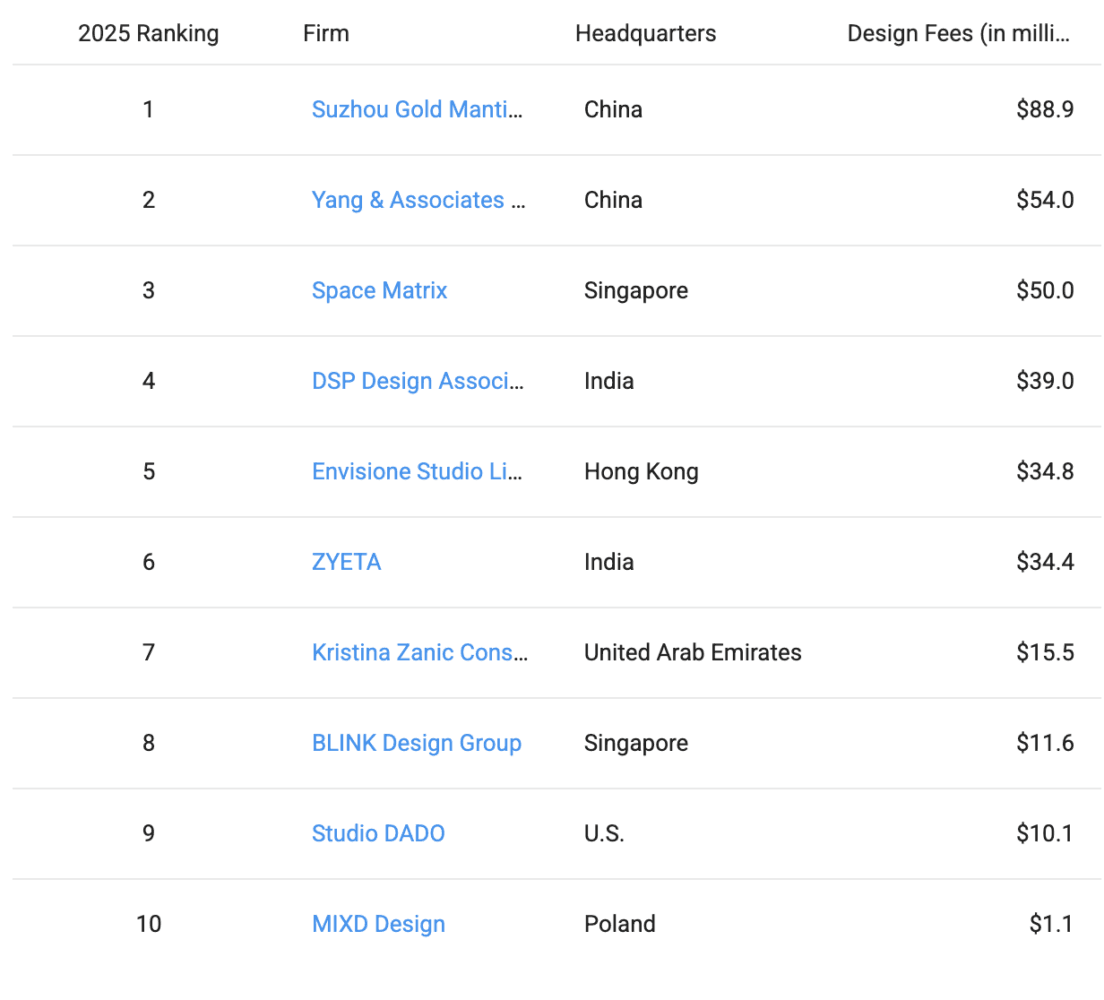Select the $50.0 design fee value
The image size is (1104, 1000).
(1045, 291)
